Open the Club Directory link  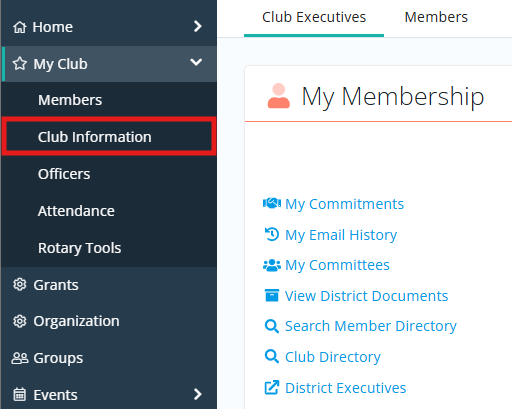tap(333, 357)
